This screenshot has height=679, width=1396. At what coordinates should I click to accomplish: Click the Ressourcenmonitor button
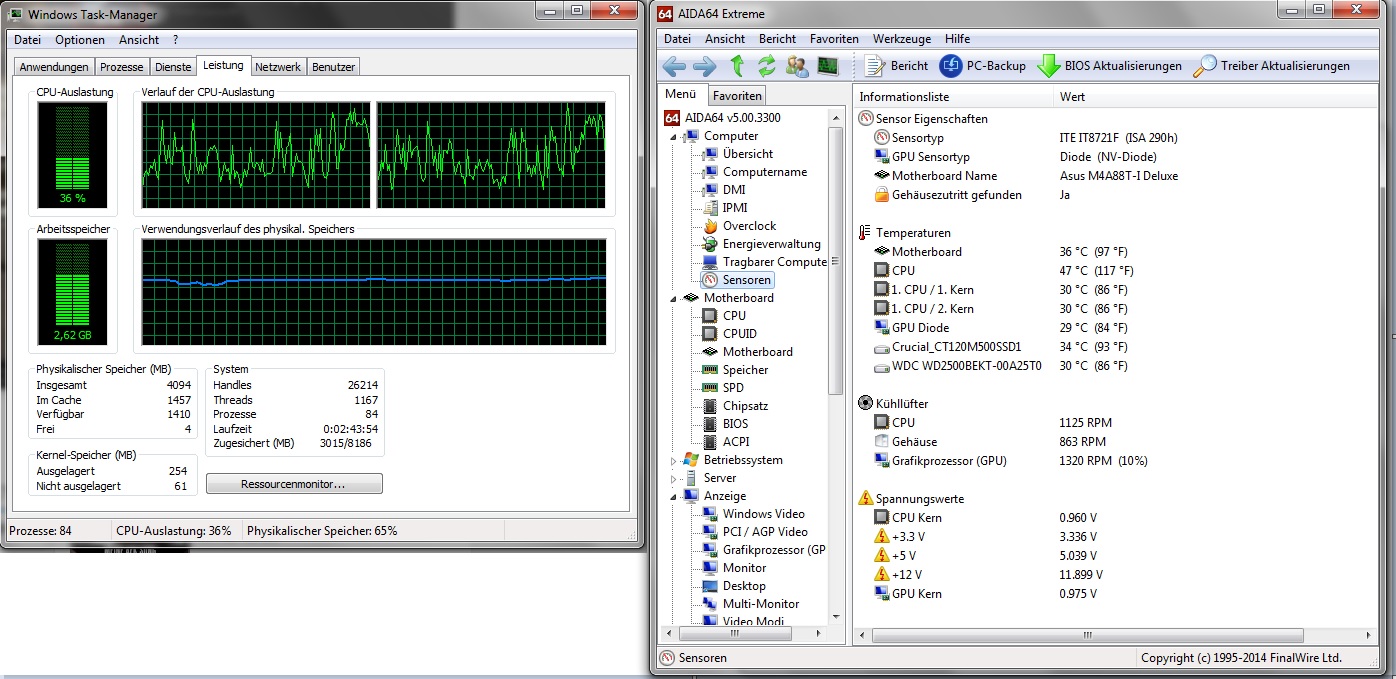click(x=294, y=484)
